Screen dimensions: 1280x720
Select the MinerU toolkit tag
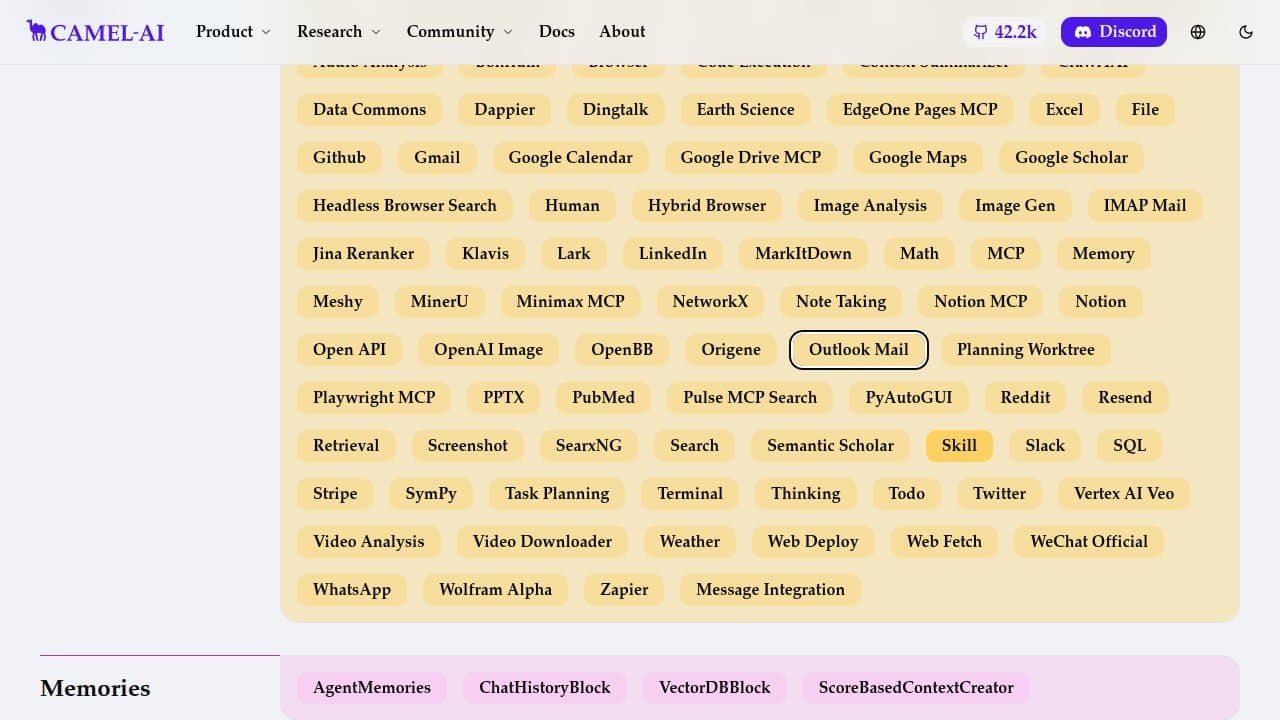(440, 302)
